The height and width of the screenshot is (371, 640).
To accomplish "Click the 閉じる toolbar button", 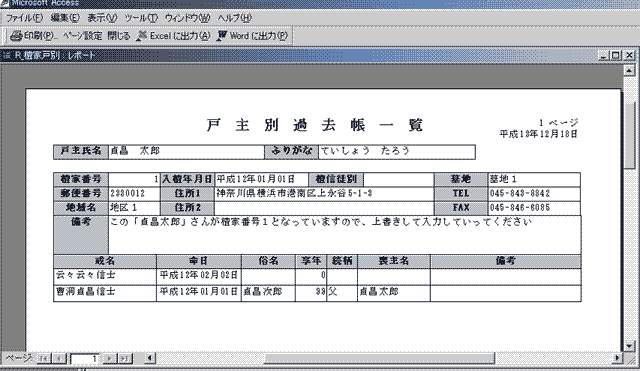I will [119, 36].
